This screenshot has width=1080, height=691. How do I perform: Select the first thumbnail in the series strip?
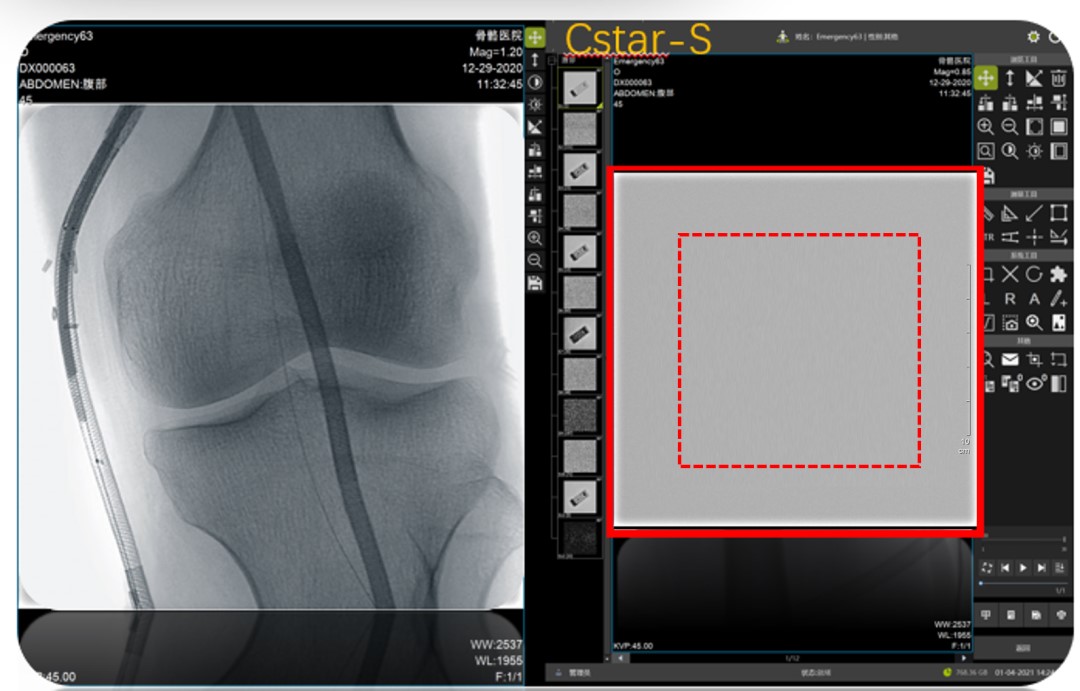click(x=579, y=88)
